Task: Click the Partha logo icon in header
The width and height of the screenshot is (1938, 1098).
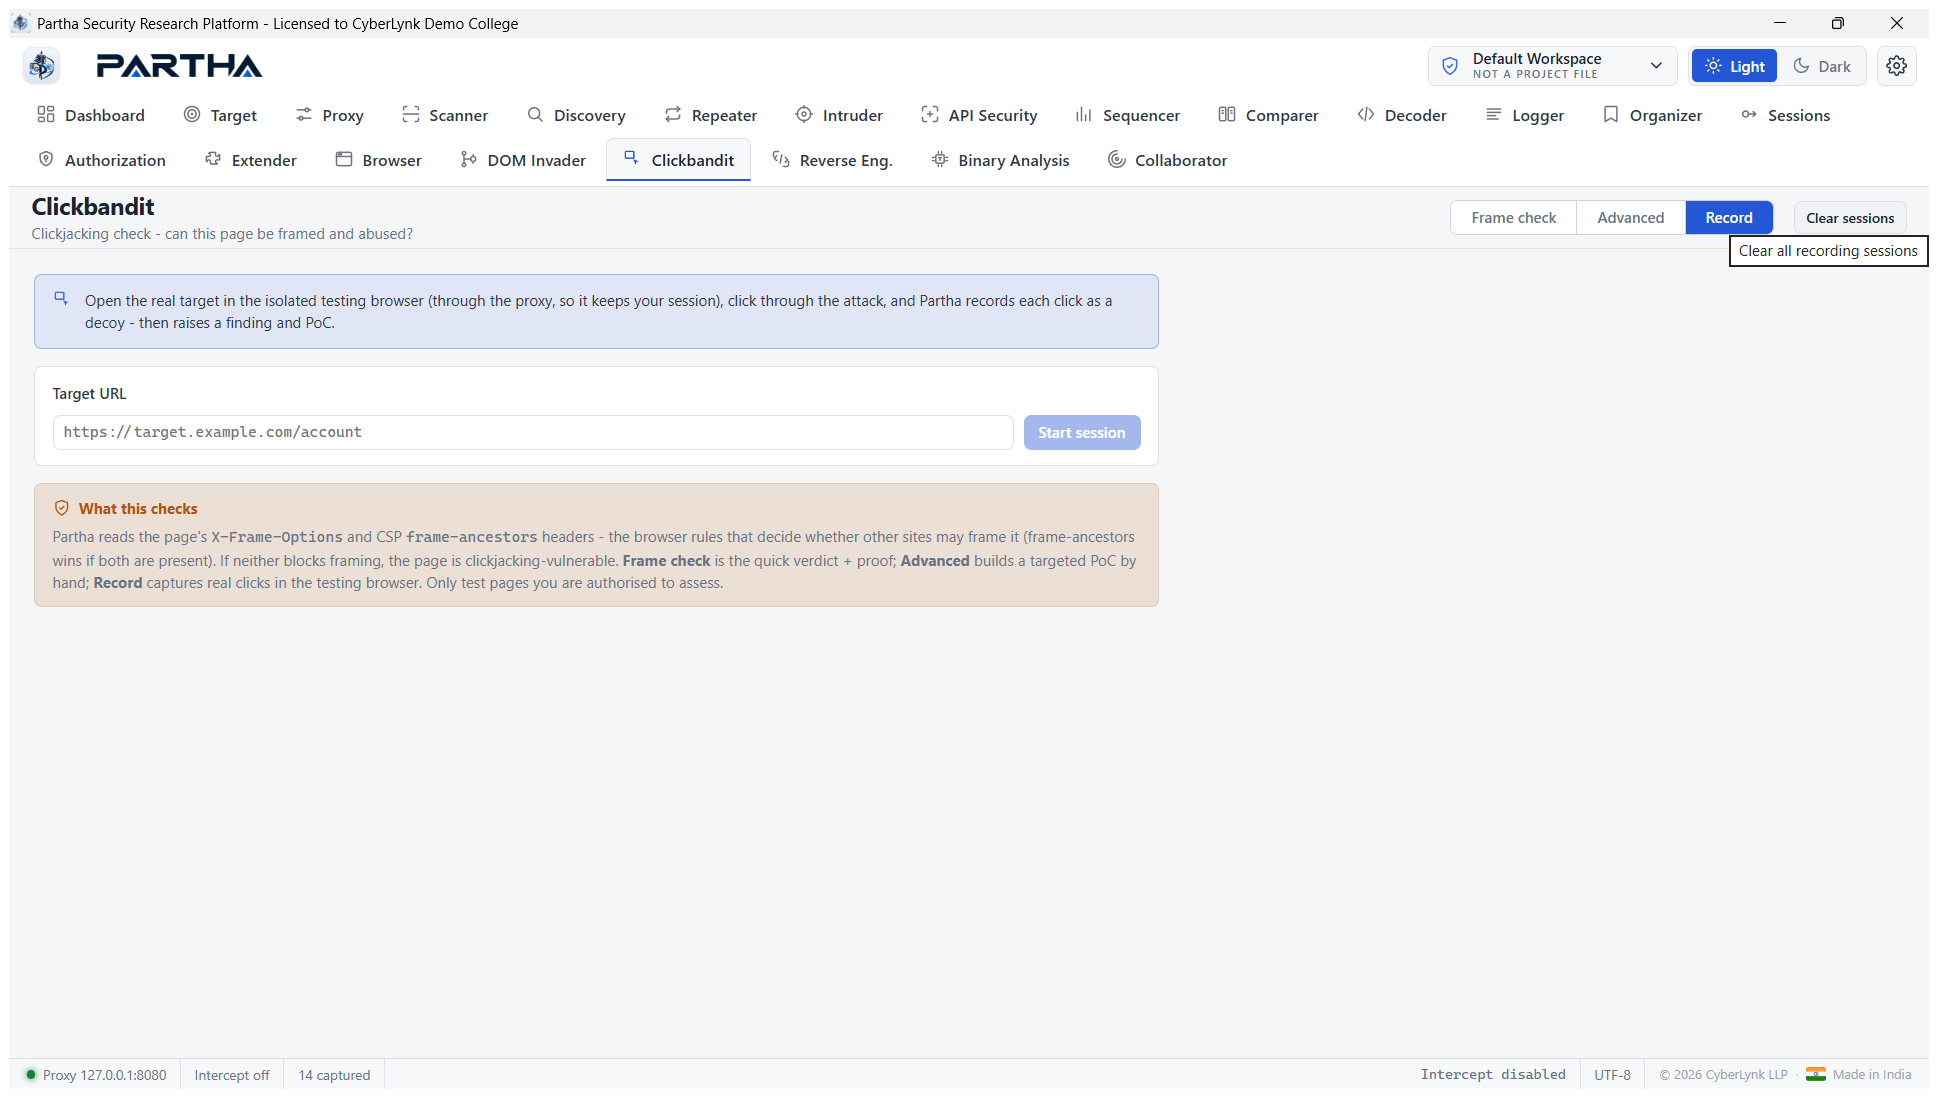Action: [41, 66]
